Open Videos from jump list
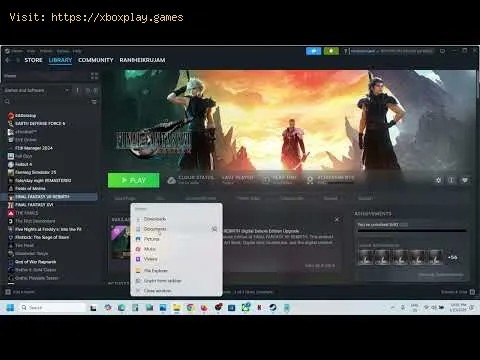Screen dimensions: 480x360 [x=176, y=259]
